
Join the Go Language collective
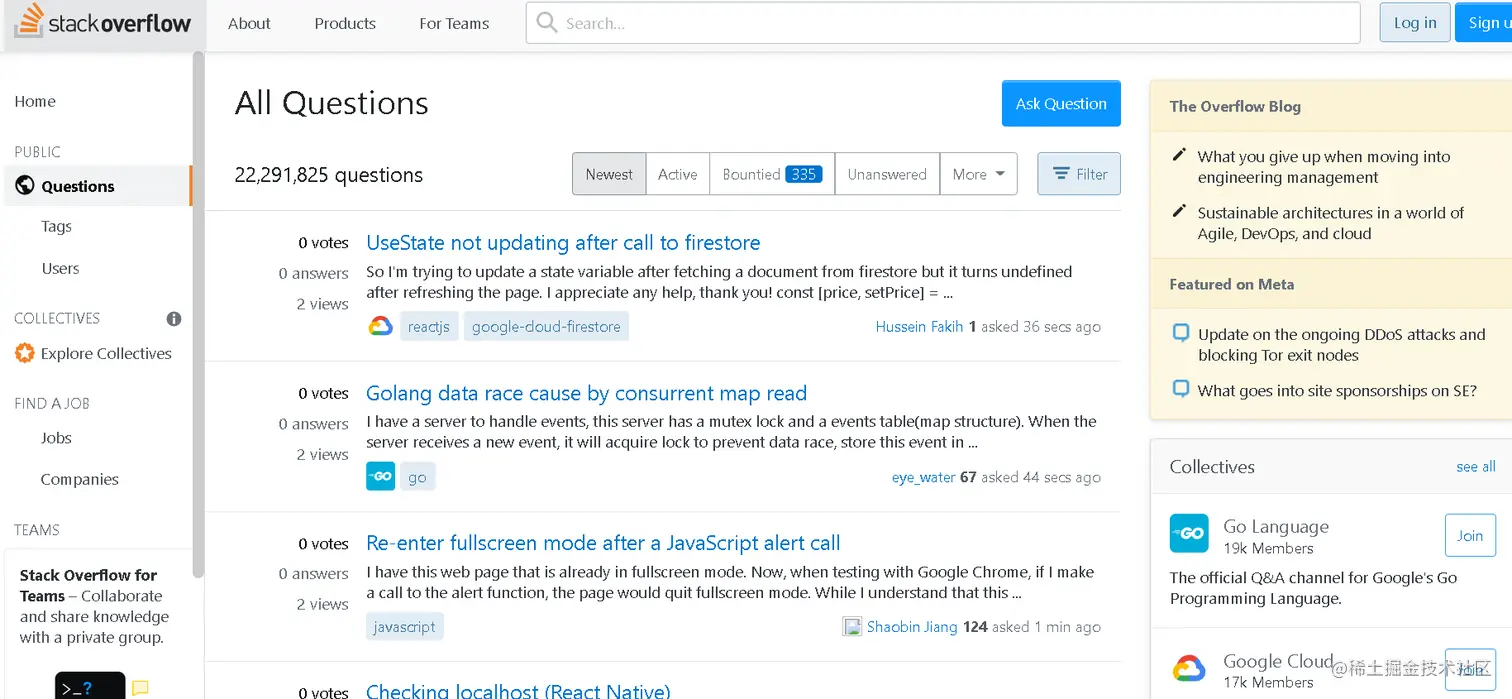pyautogui.click(x=1470, y=536)
